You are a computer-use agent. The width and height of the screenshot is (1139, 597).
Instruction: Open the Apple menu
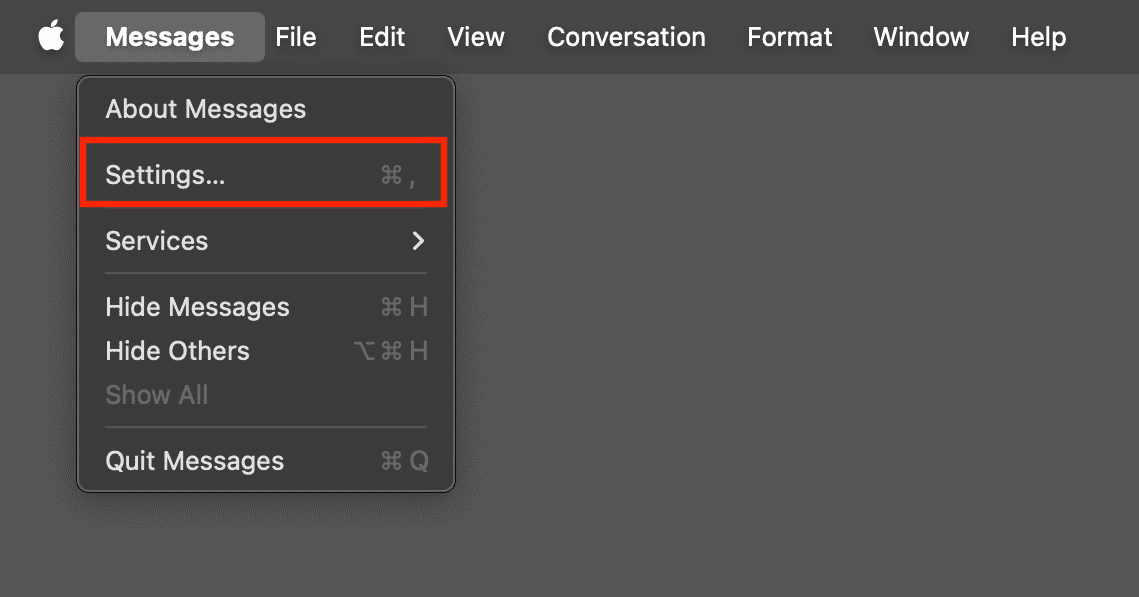point(51,37)
